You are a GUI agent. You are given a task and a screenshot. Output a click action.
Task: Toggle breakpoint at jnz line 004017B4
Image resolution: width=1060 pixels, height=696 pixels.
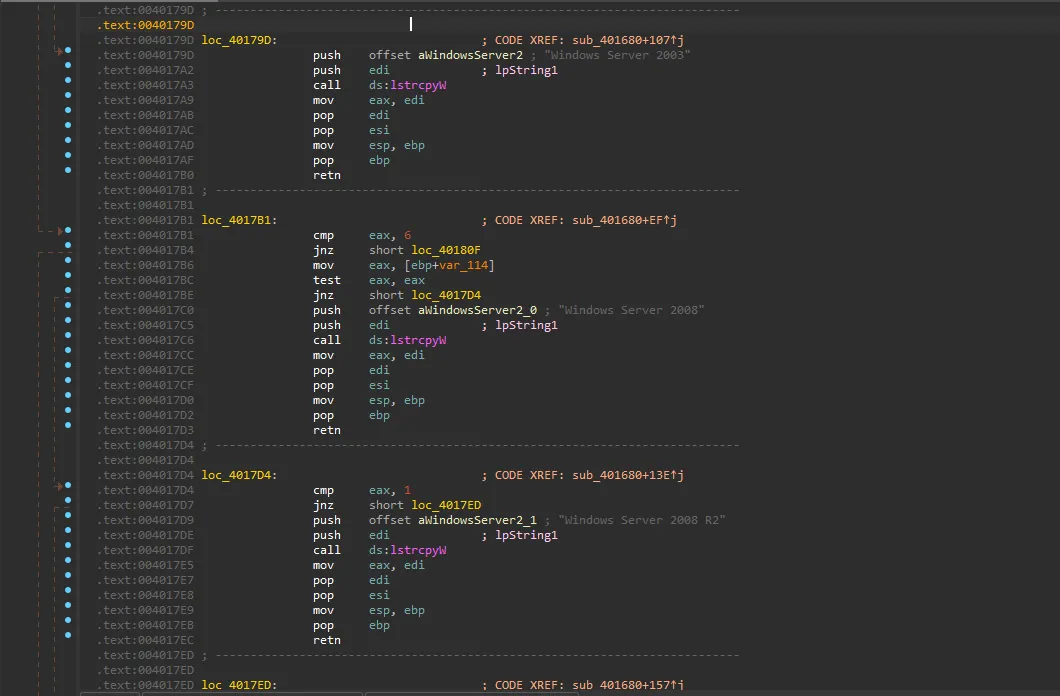coord(68,245)
